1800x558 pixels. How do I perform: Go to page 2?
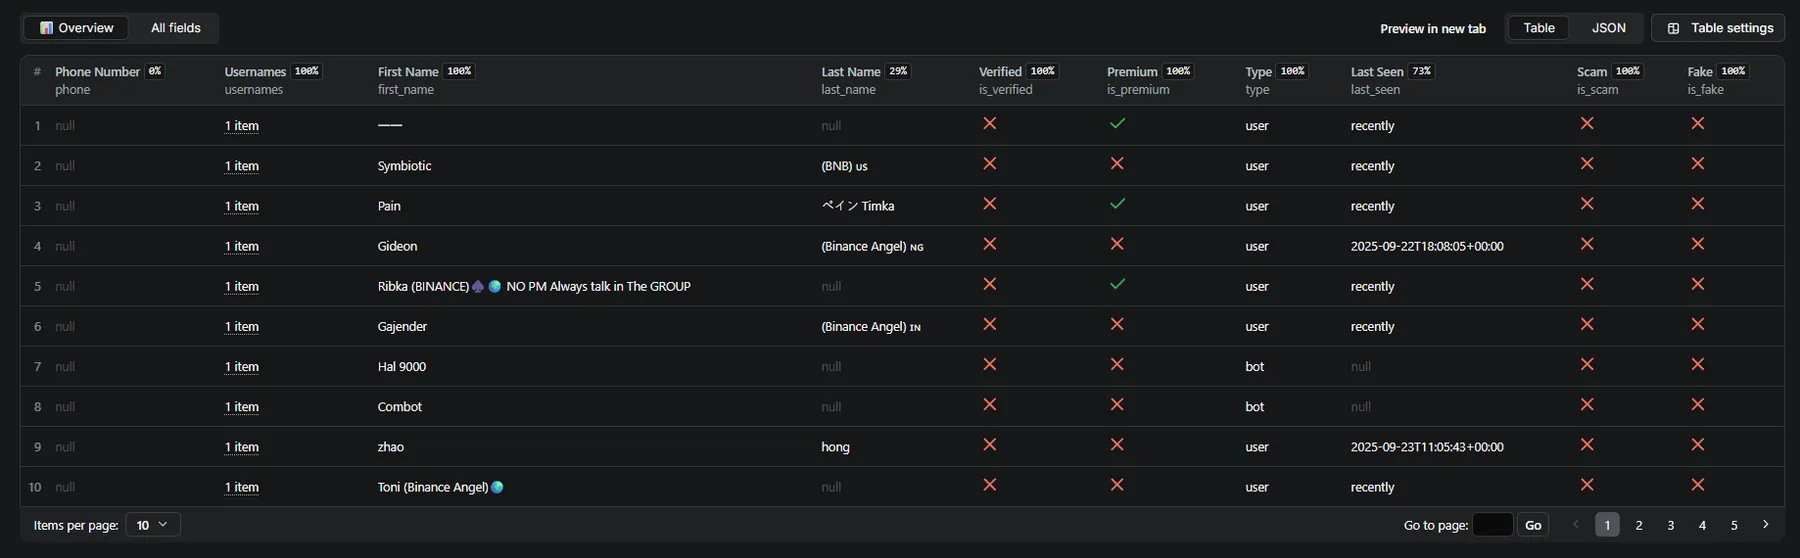1639,525
